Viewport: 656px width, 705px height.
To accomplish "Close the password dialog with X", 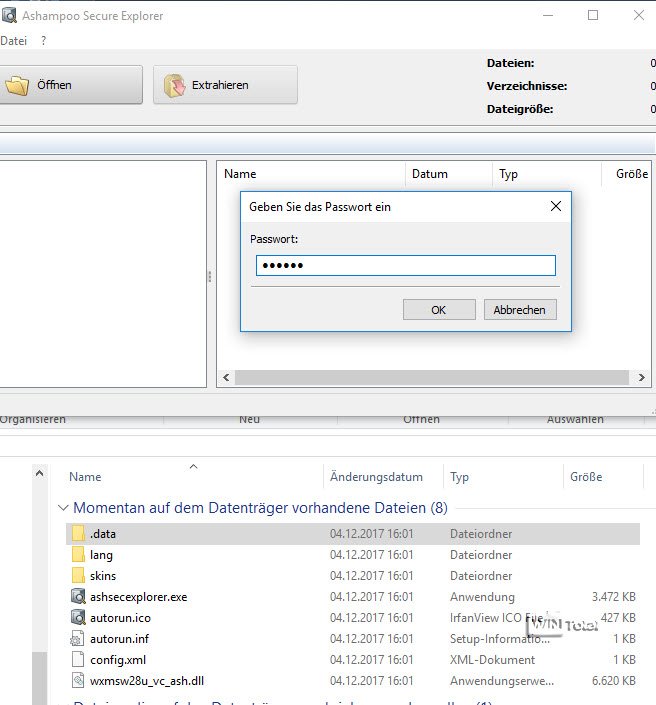I will [x=556, y=206].
